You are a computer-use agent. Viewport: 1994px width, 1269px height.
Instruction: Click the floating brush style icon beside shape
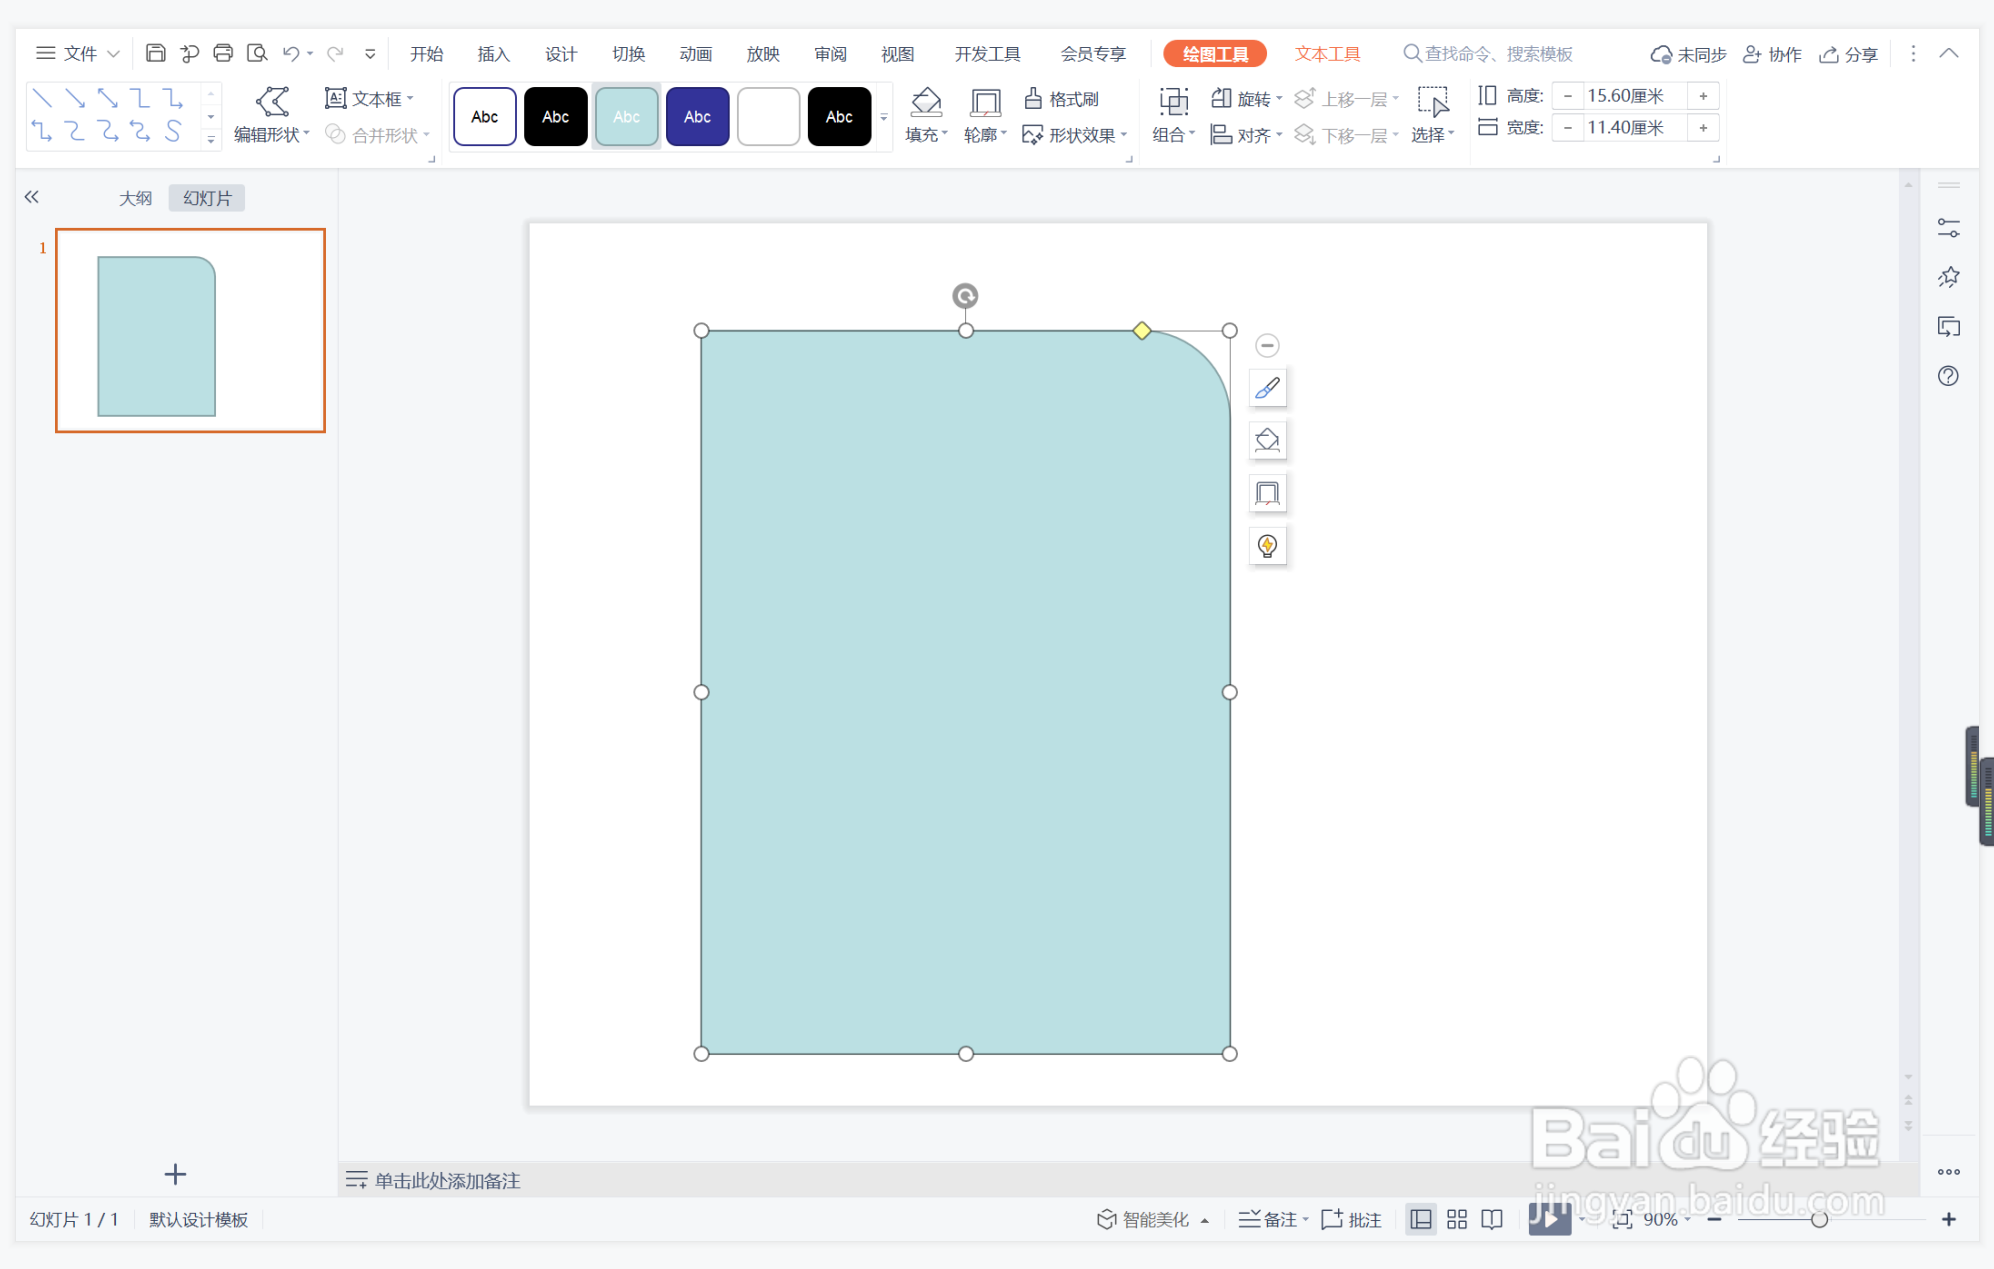tap(1267, 389)
